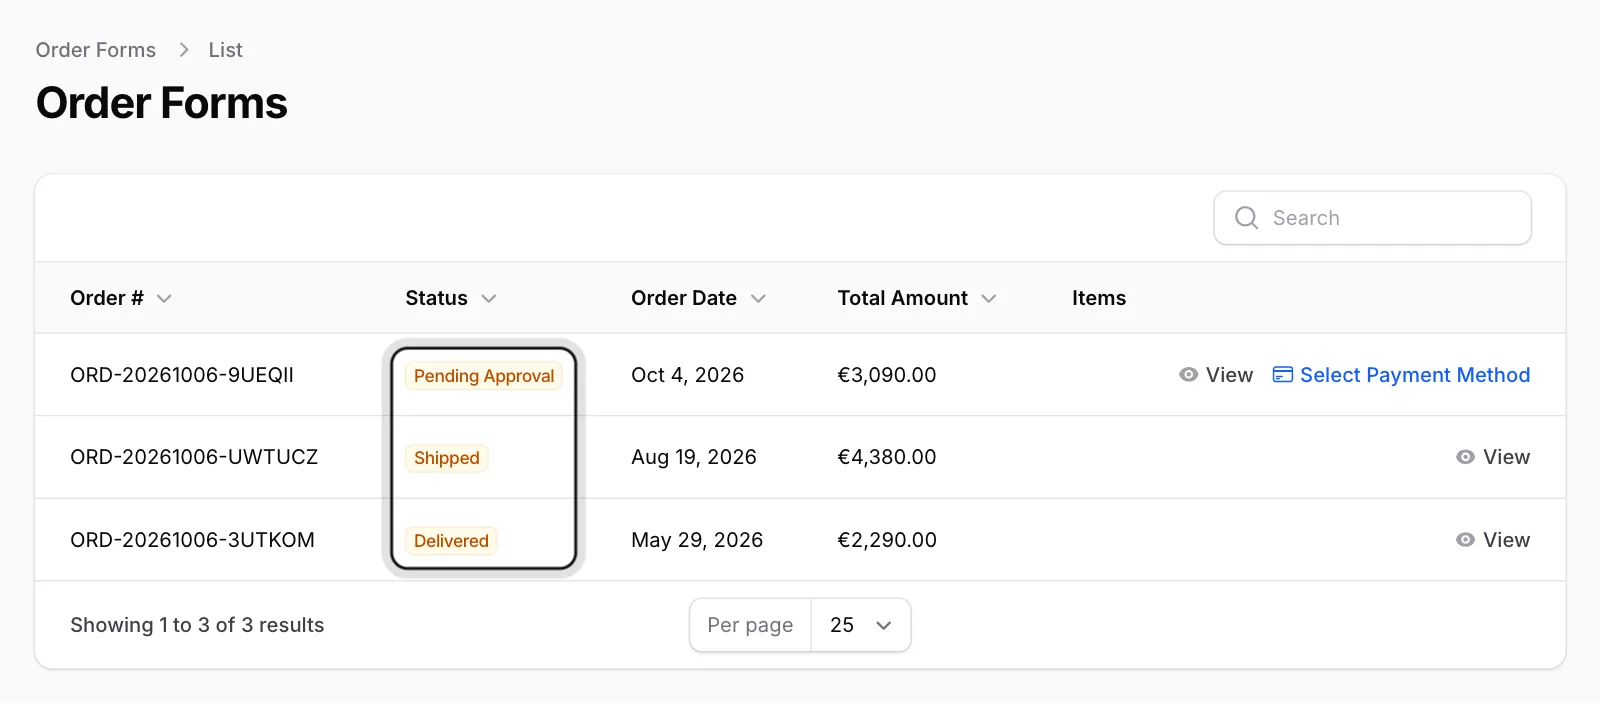View order ORD-20261006-UWTUCZ
The image size is (1600, 703).
click(1493, 457)
